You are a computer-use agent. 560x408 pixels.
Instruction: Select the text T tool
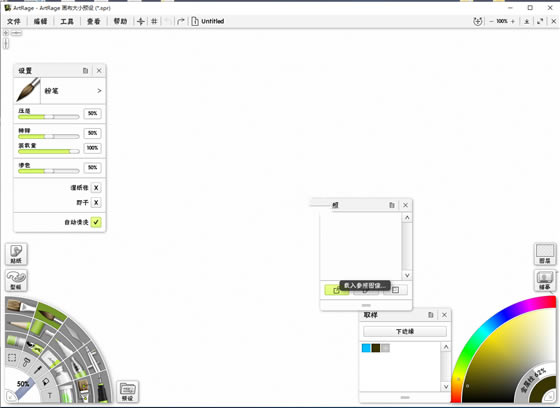pyautogui.click(x=50, y=395)
